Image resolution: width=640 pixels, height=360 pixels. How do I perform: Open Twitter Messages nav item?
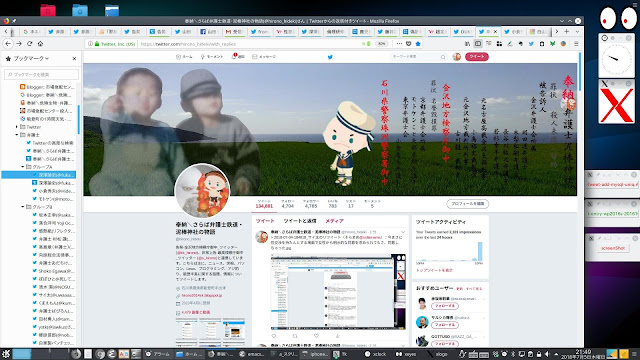(264, 57)
